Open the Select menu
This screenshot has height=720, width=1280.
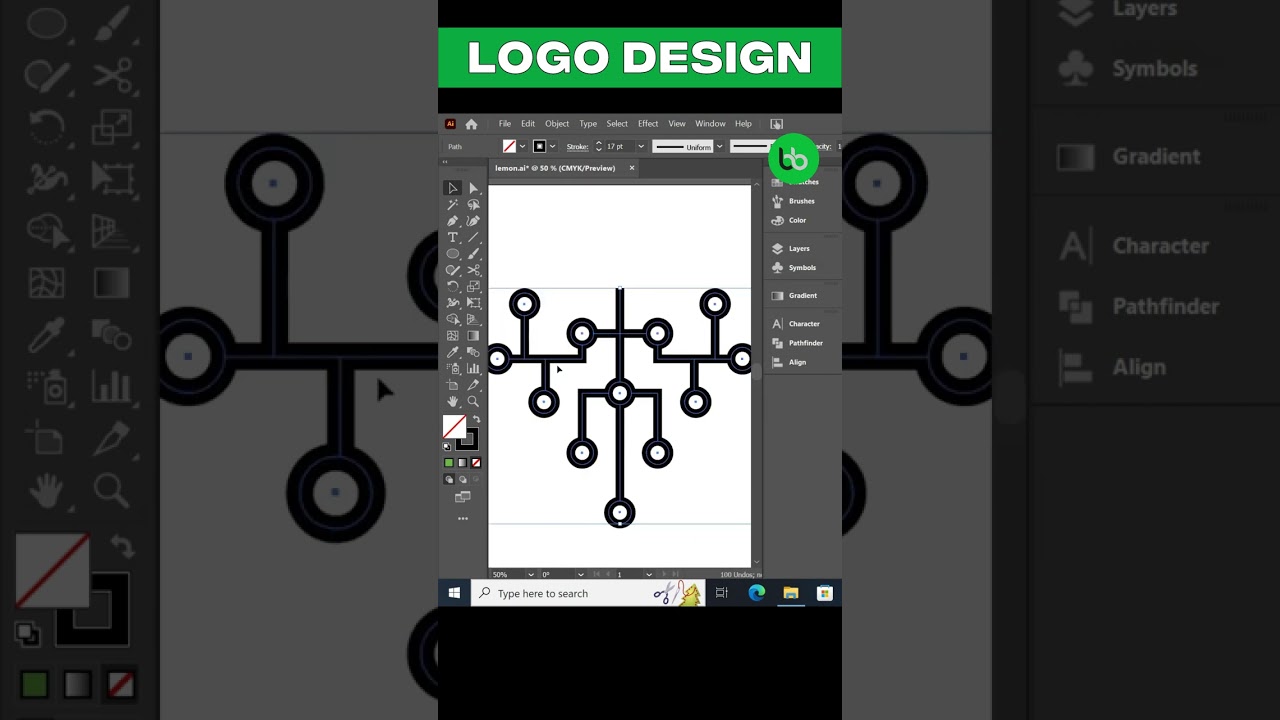point(617,124)
